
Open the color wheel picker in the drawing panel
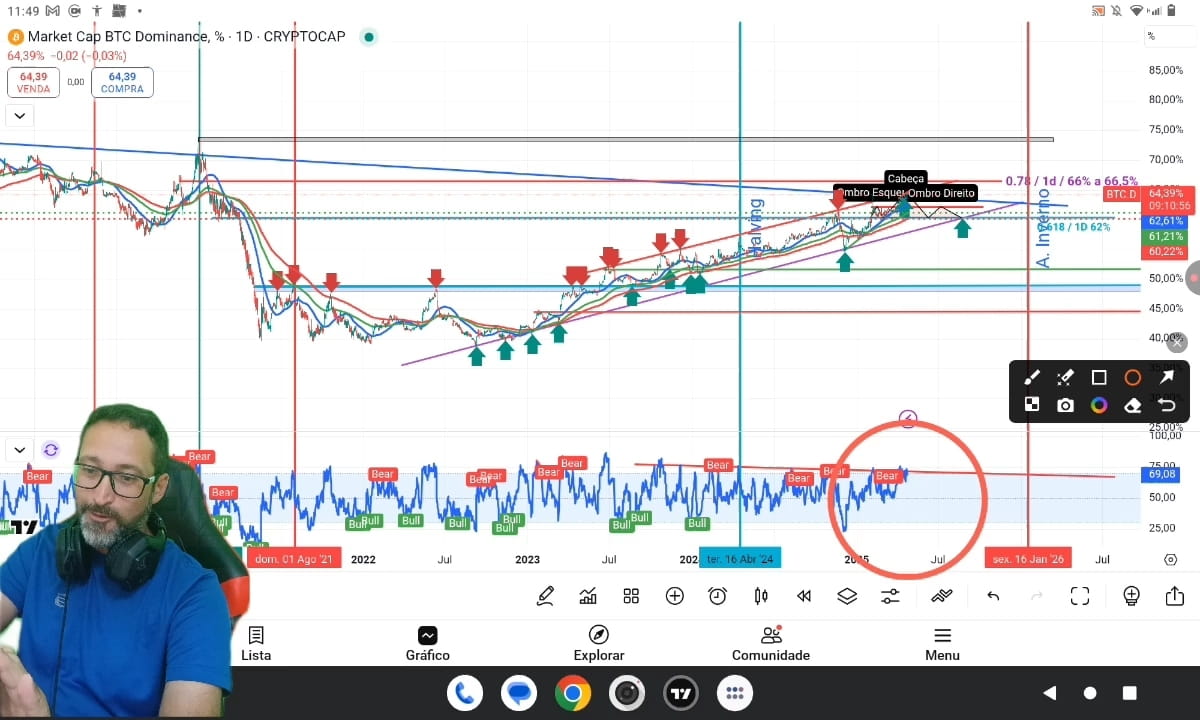1099,405
